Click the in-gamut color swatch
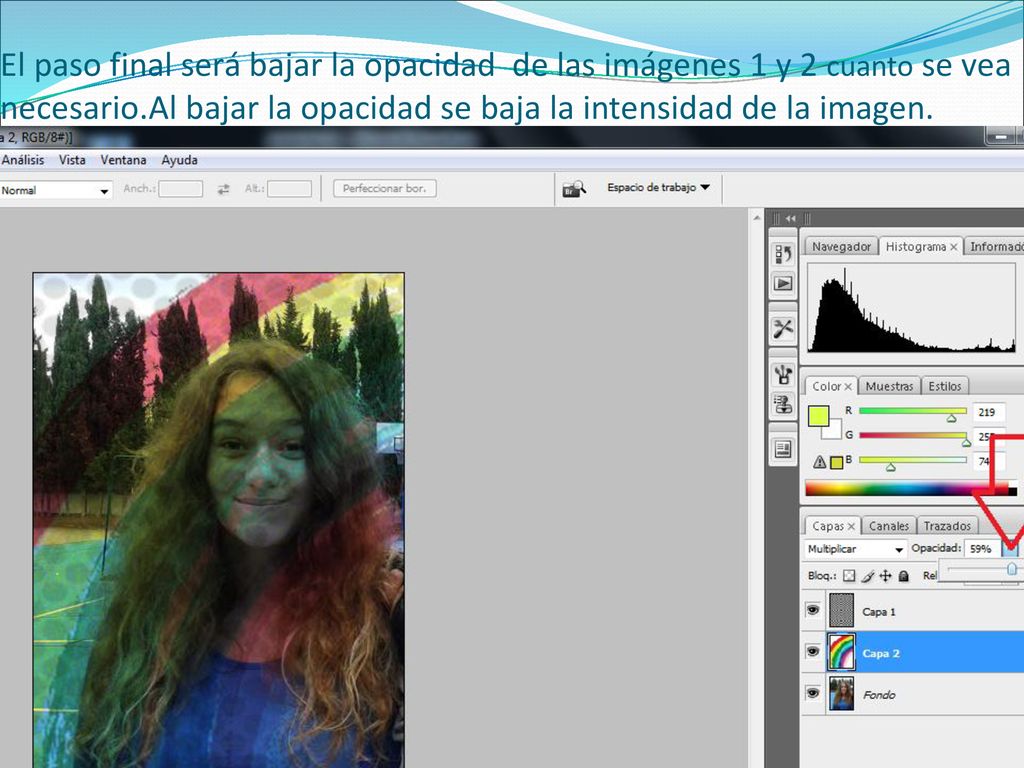The width and height of the screenshot is (1024, 768). point(837,463)
